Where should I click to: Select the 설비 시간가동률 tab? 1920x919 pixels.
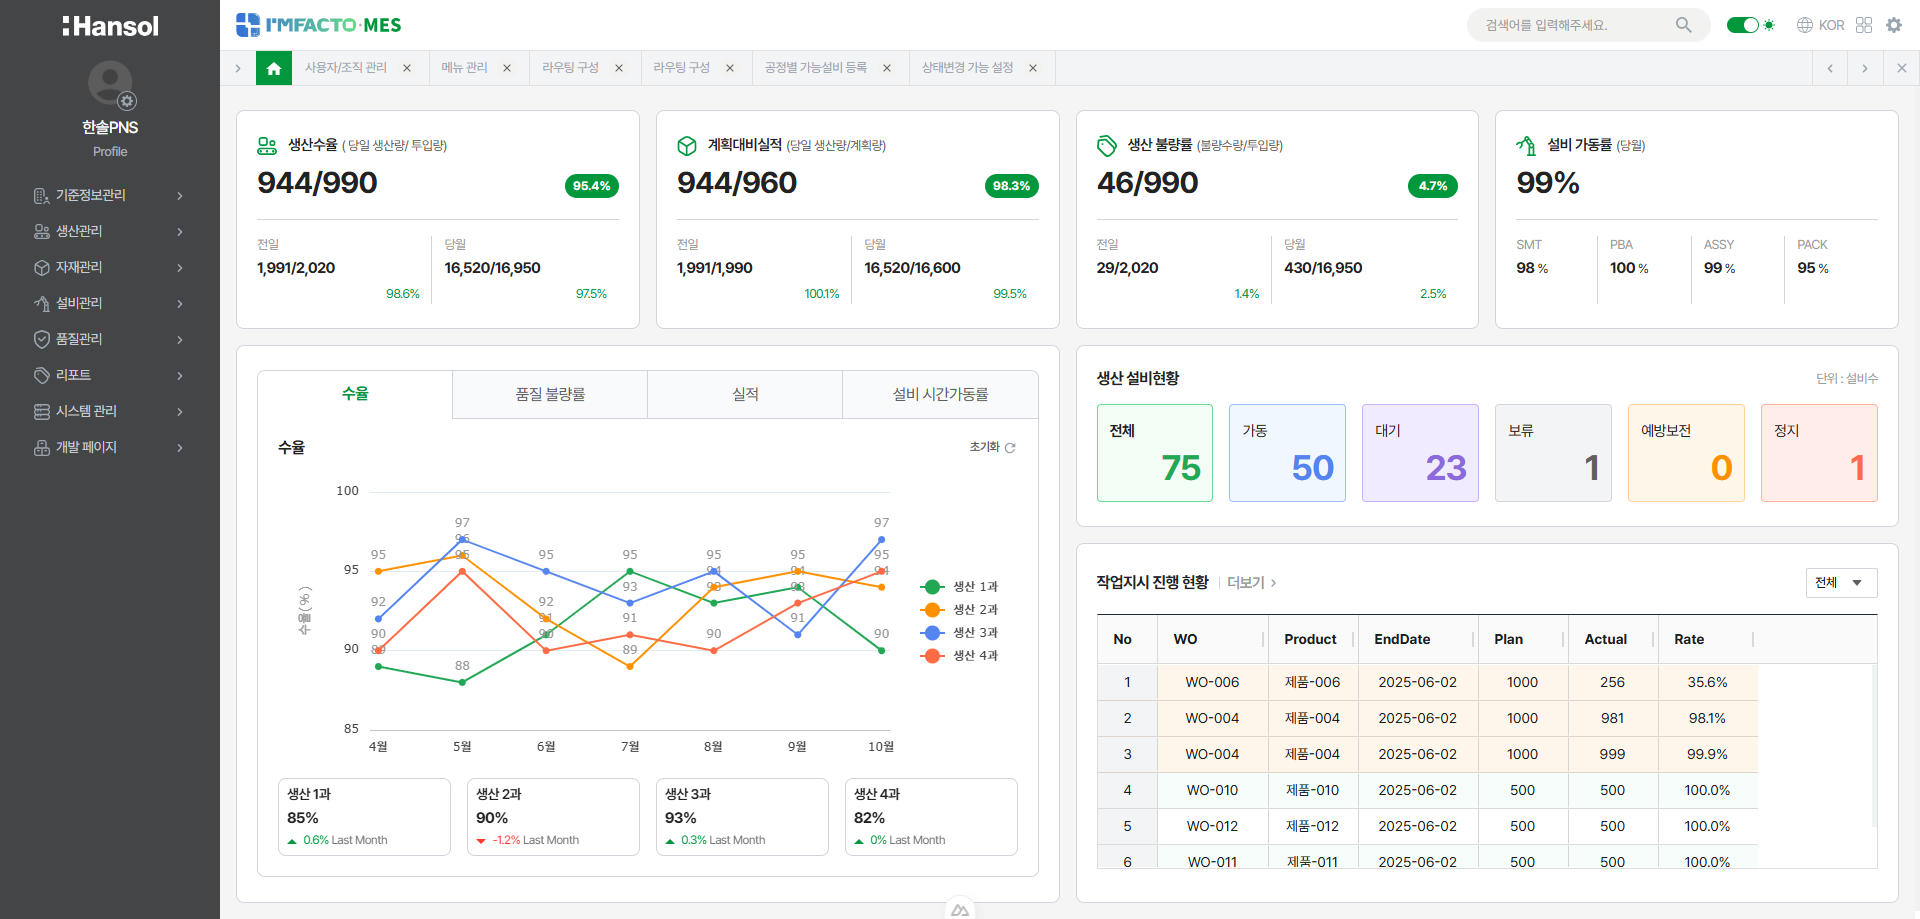[x=940, y=395]
